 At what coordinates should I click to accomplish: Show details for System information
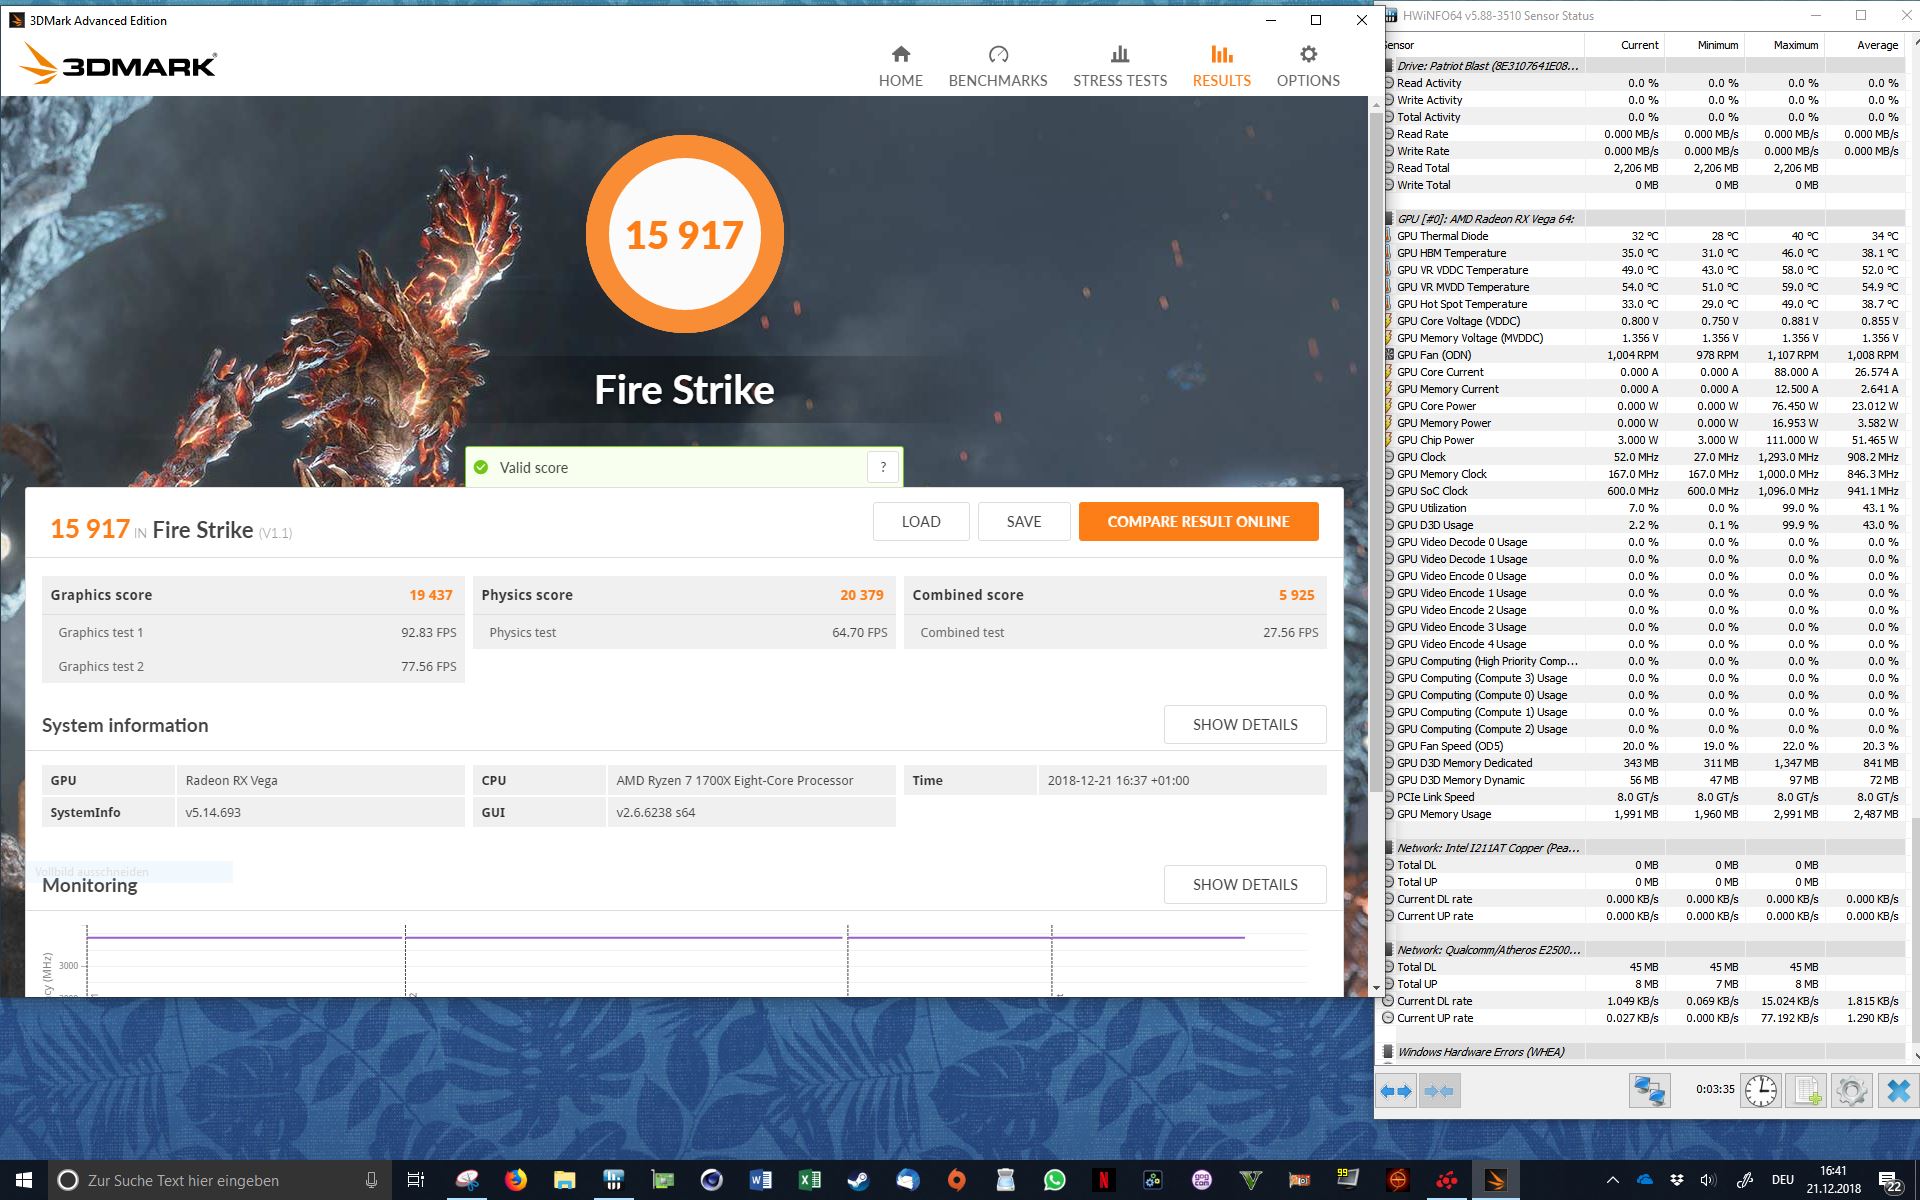coord(1244,724)
